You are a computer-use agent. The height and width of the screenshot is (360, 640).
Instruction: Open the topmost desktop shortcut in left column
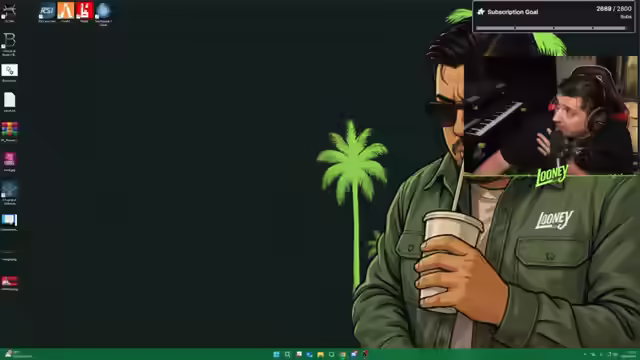tap(9, 13)
